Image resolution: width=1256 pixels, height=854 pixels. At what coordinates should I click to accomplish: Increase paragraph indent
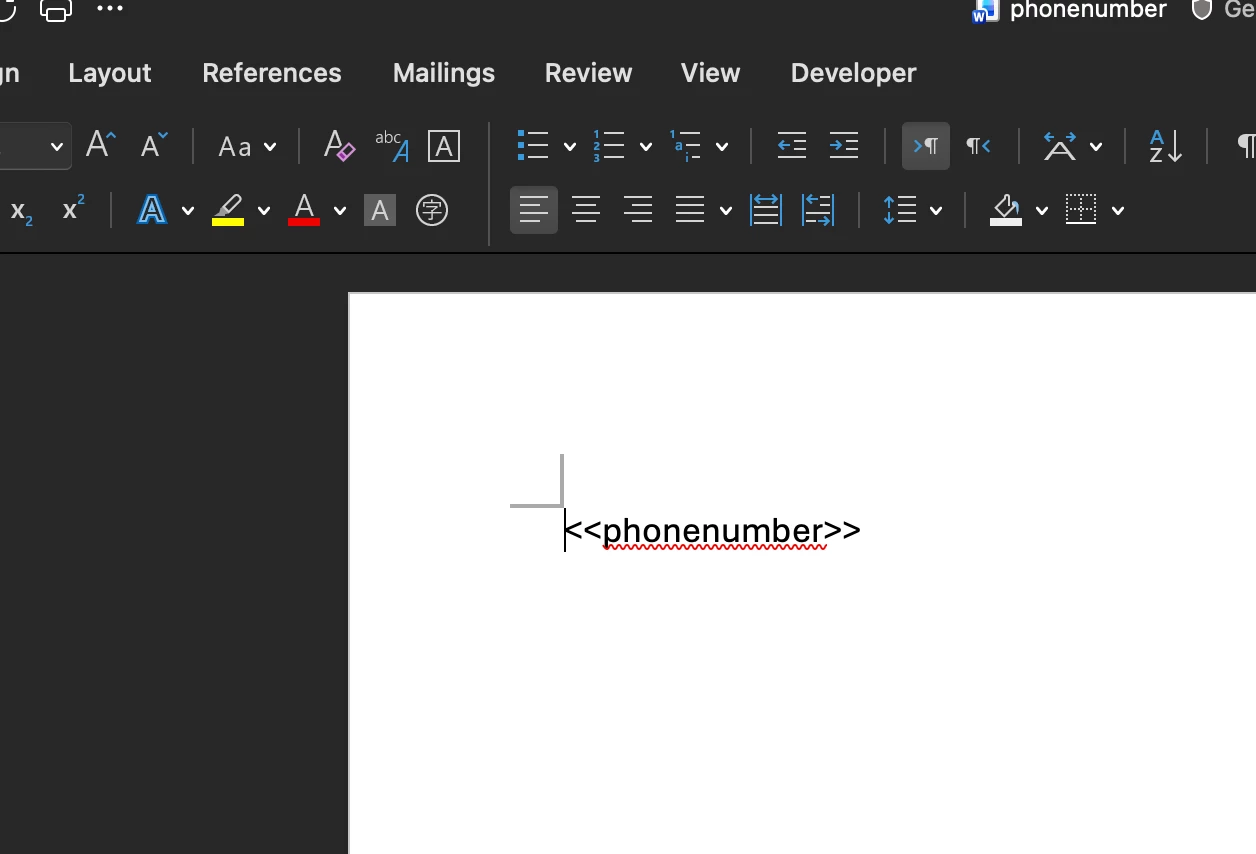(844, 146)
